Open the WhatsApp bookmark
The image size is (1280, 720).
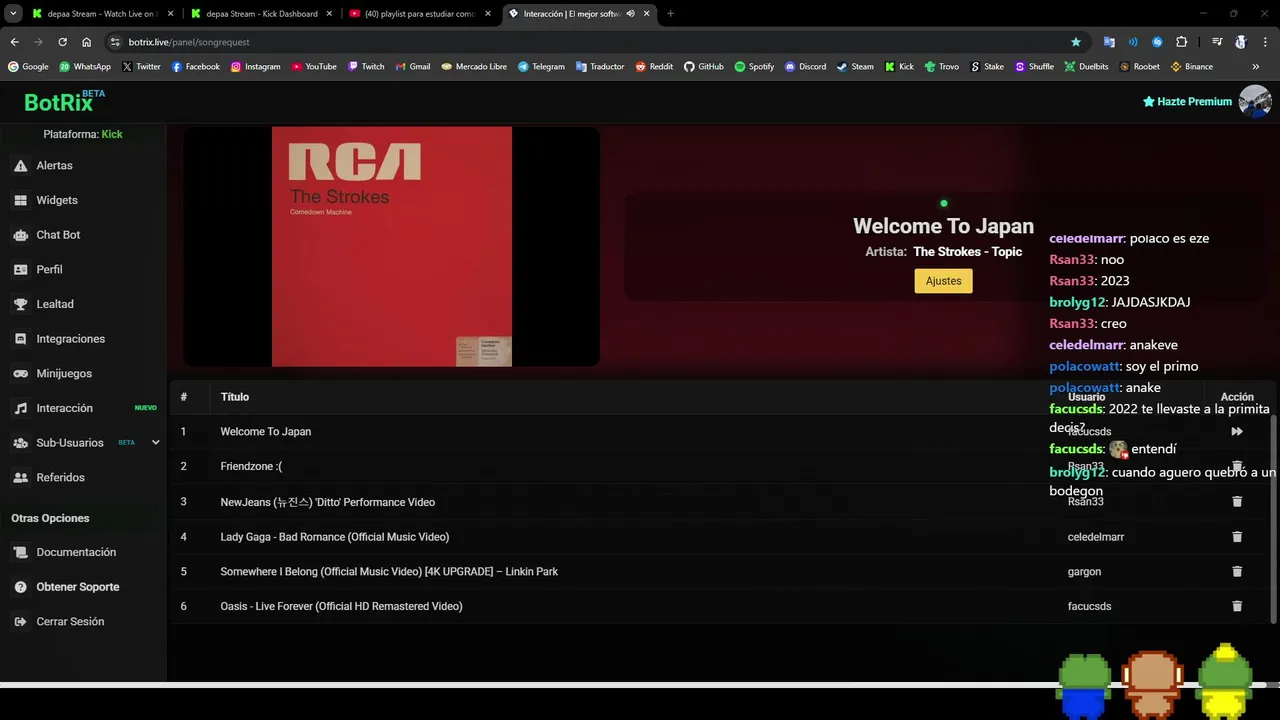pyautogui.click(x=84, y=67)
